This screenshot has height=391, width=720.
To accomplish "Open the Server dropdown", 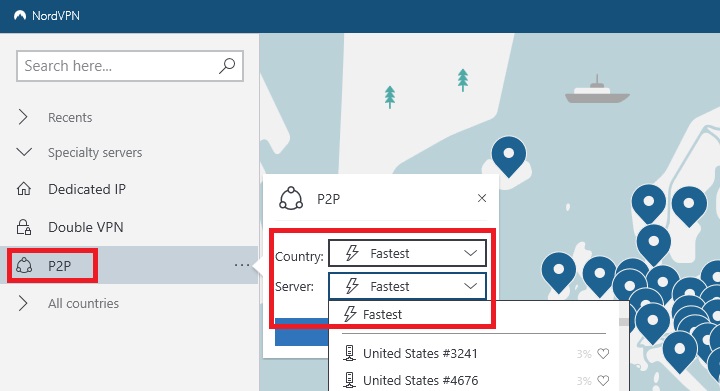I will (407, 286).
